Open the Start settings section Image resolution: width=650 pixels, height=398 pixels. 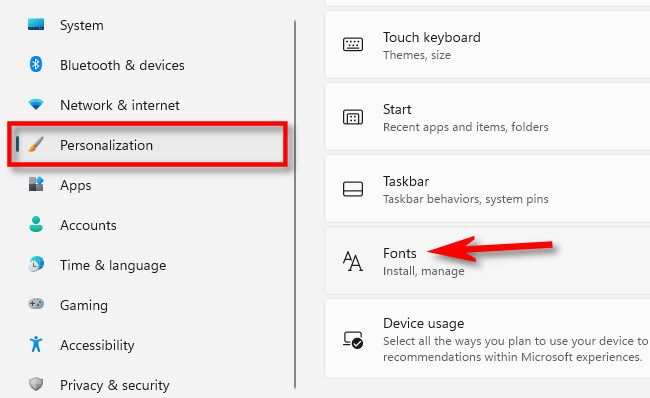[x=487, y=117]
